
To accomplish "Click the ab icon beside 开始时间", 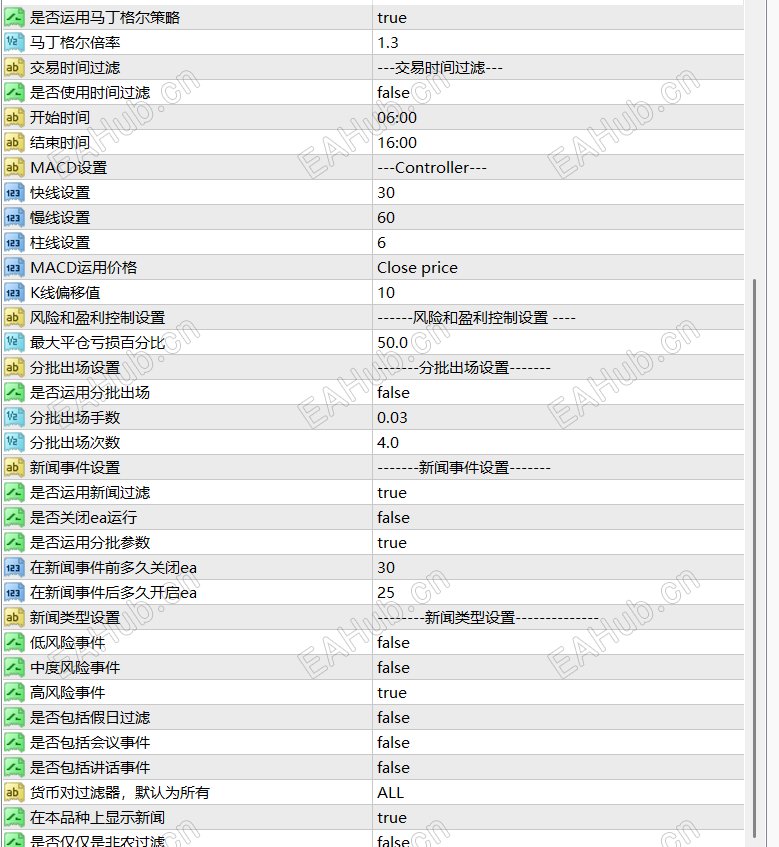I will [14, 117].
